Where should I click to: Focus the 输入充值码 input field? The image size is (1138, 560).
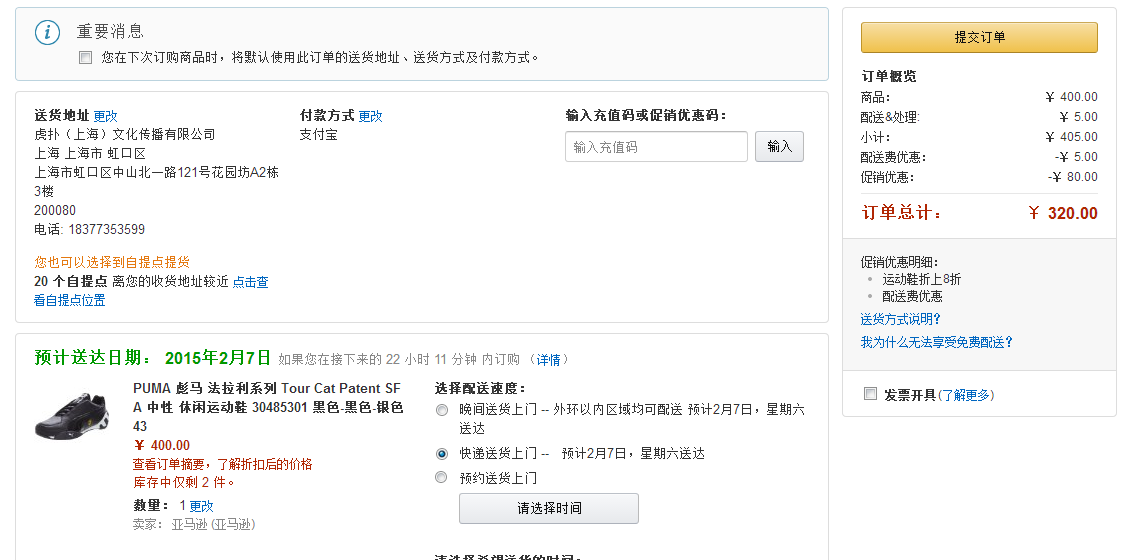(x=656, y=147)
